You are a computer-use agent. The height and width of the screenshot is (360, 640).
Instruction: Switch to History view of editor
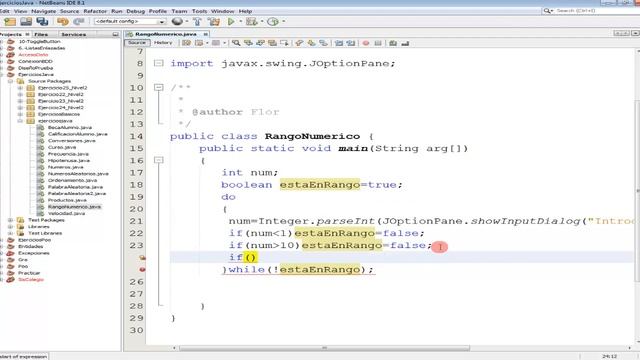click(x=163, y=42)
